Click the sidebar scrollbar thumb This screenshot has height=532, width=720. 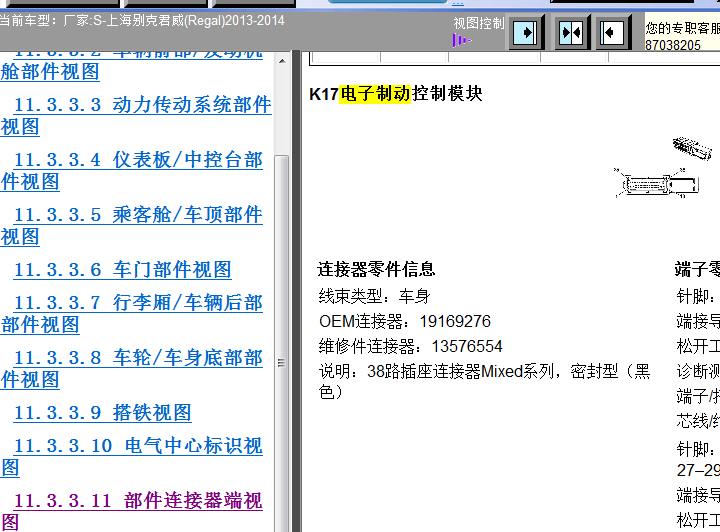282,343
